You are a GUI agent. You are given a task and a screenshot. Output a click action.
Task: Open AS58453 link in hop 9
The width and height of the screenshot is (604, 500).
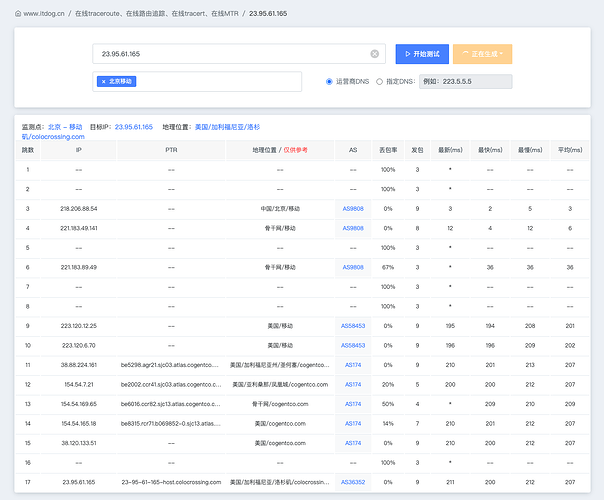353,326
